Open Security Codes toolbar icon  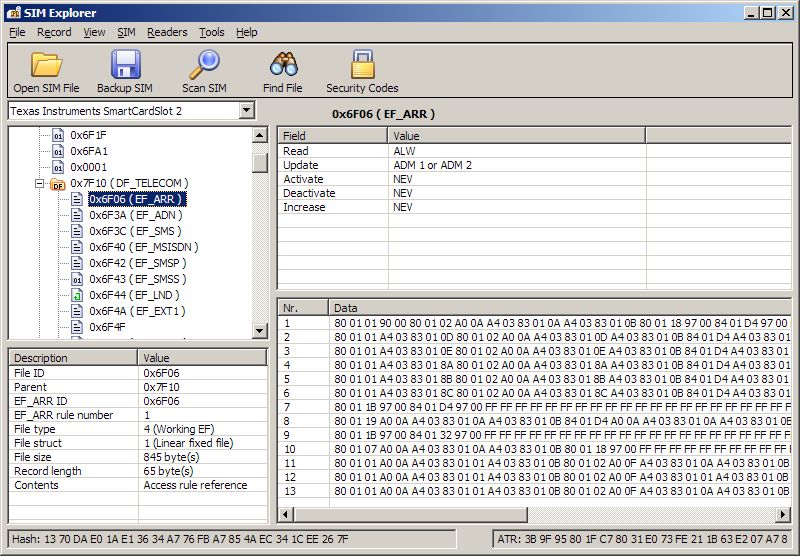pos(362,65)
